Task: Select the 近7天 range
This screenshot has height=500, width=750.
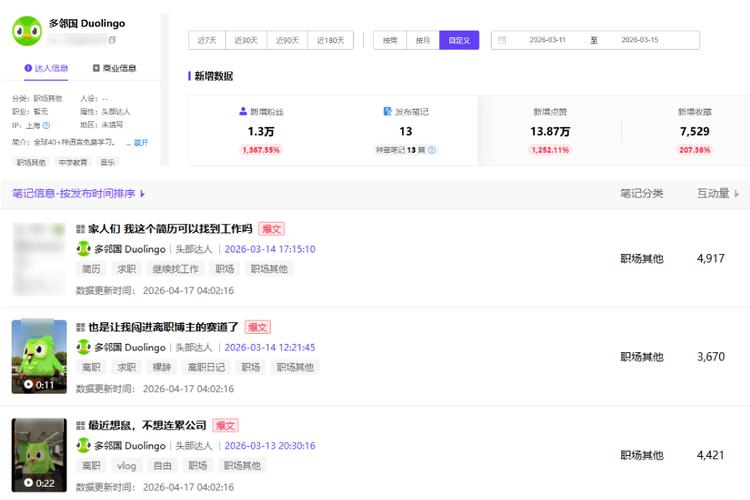Action: click(x=207, y=40)
